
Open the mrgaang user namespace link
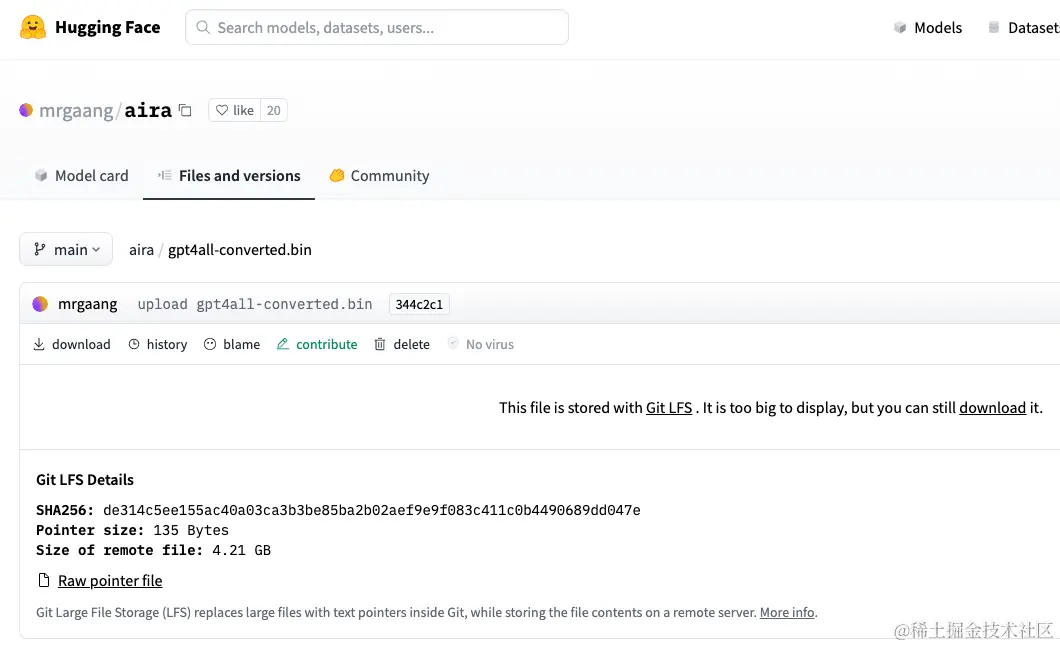coord(76,110)
